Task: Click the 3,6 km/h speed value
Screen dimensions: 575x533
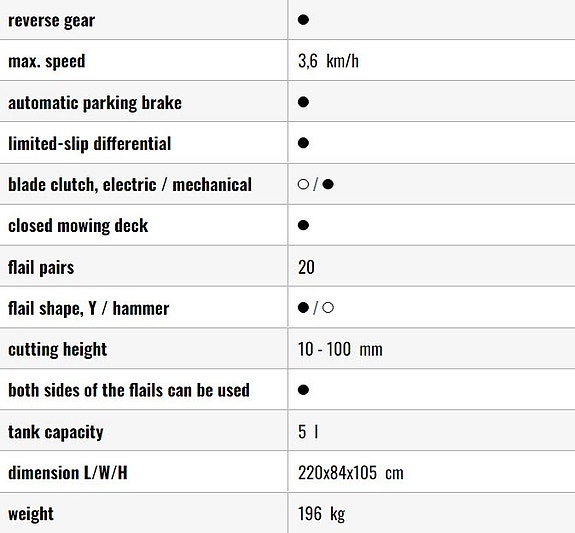Action: (x=328, y=61)
